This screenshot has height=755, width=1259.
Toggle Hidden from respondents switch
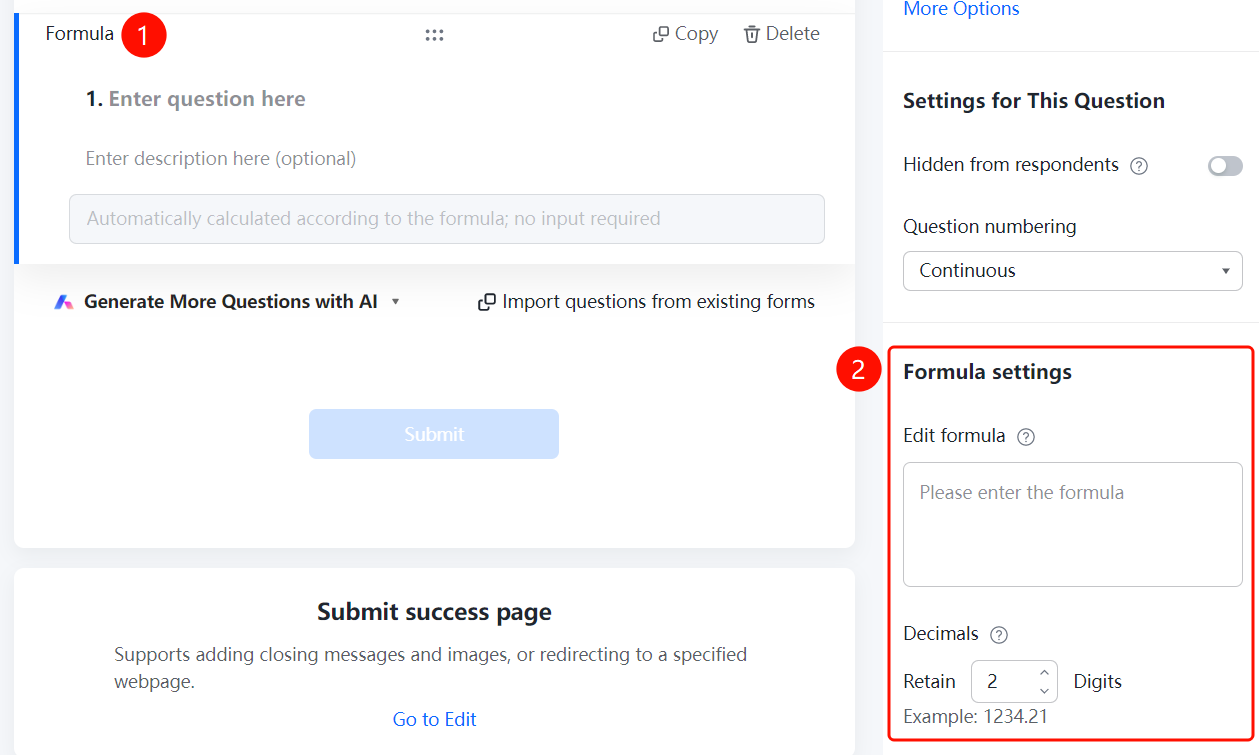coord(1225,166)
